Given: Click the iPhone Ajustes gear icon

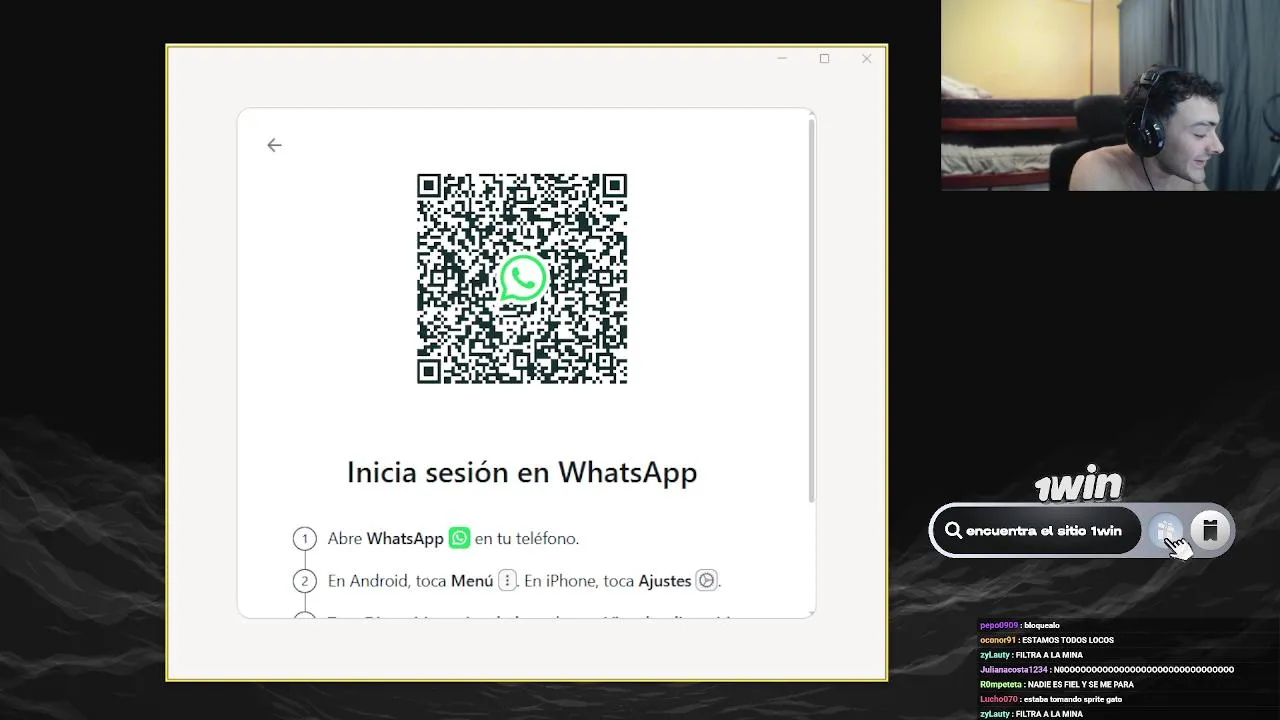Looking at the screenshot, I should 706,580.
